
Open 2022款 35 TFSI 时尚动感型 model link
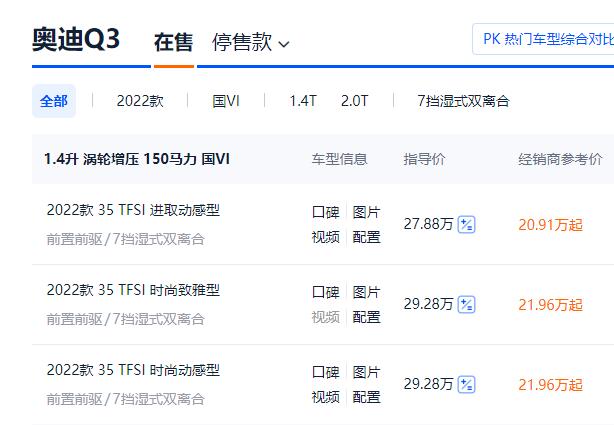[x=133, y=370]
